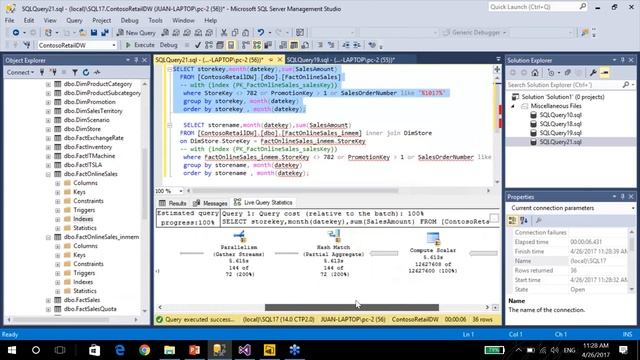
Task: Click the Undo arrow icon
Action: click(260, 33)
